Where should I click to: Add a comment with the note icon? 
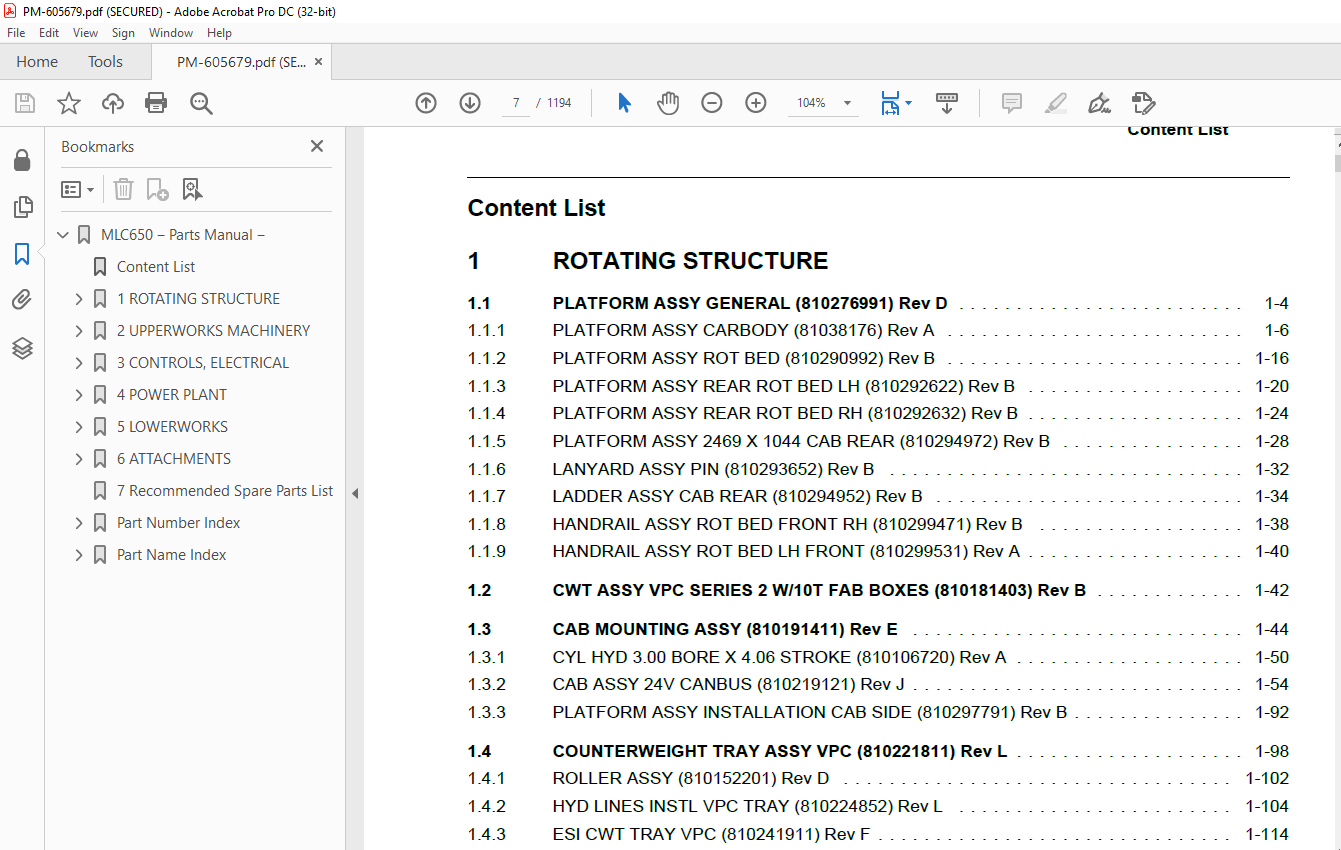pos(1012,103)
